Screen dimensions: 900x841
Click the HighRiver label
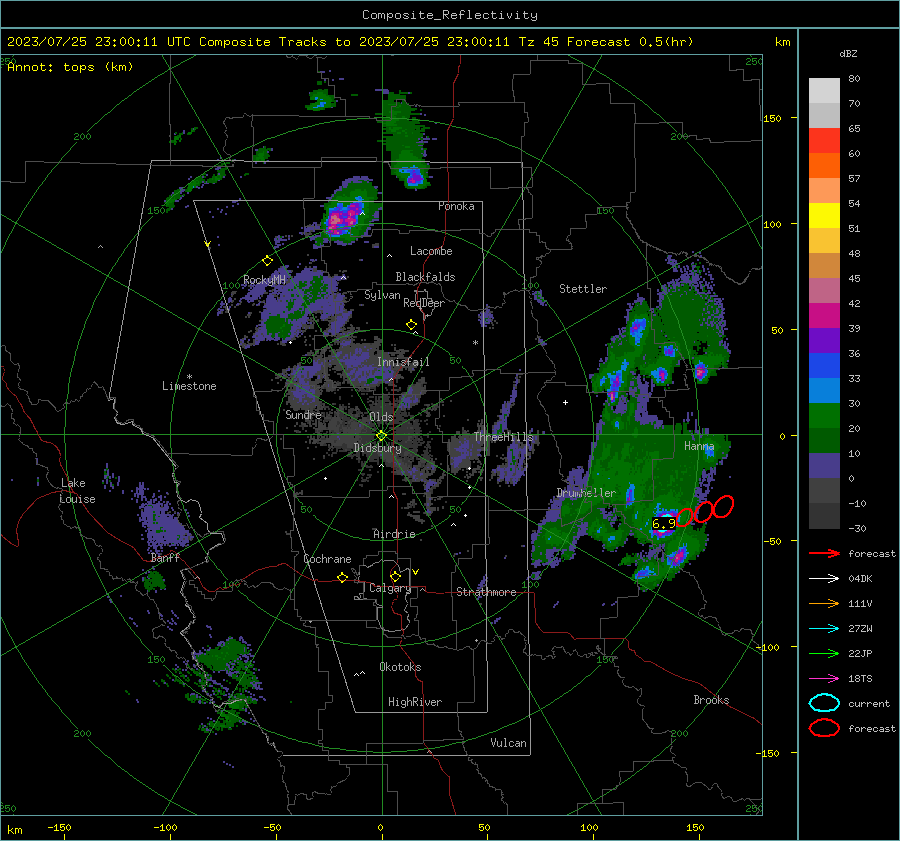pyautogui.click(x=415, y=702)
